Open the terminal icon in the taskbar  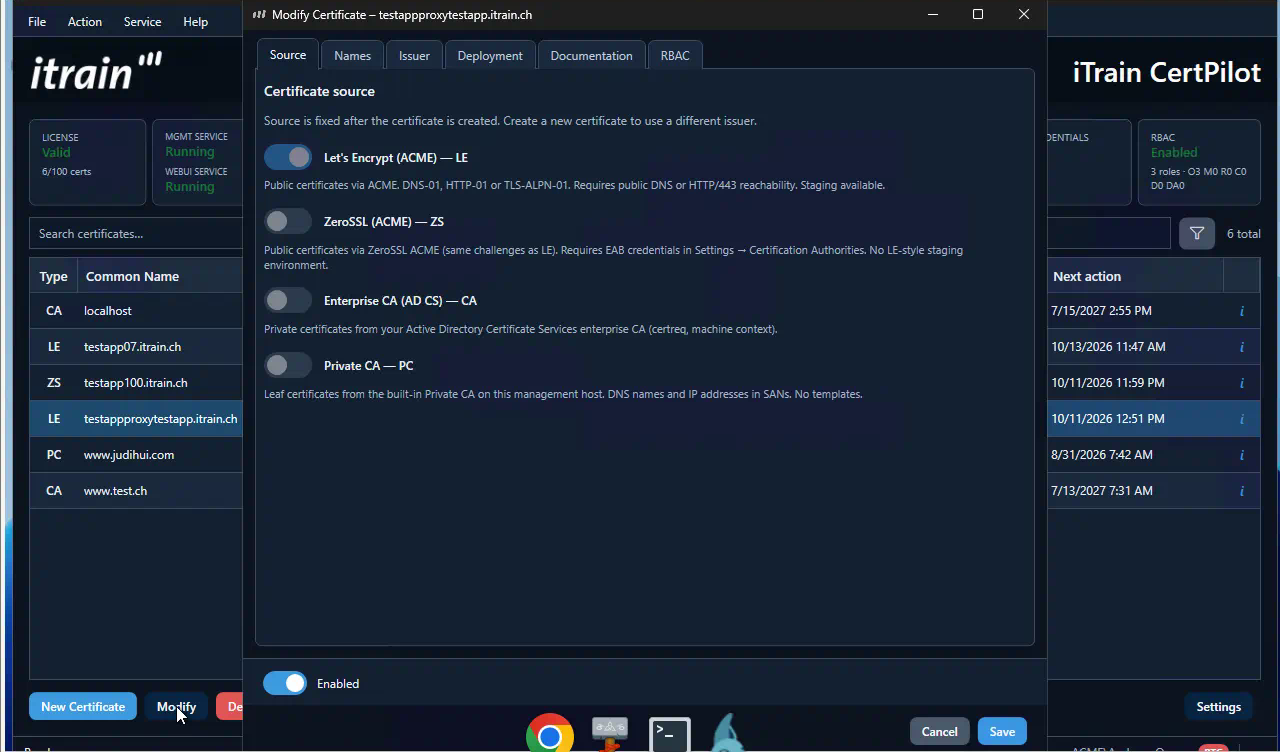pos(669,735)
